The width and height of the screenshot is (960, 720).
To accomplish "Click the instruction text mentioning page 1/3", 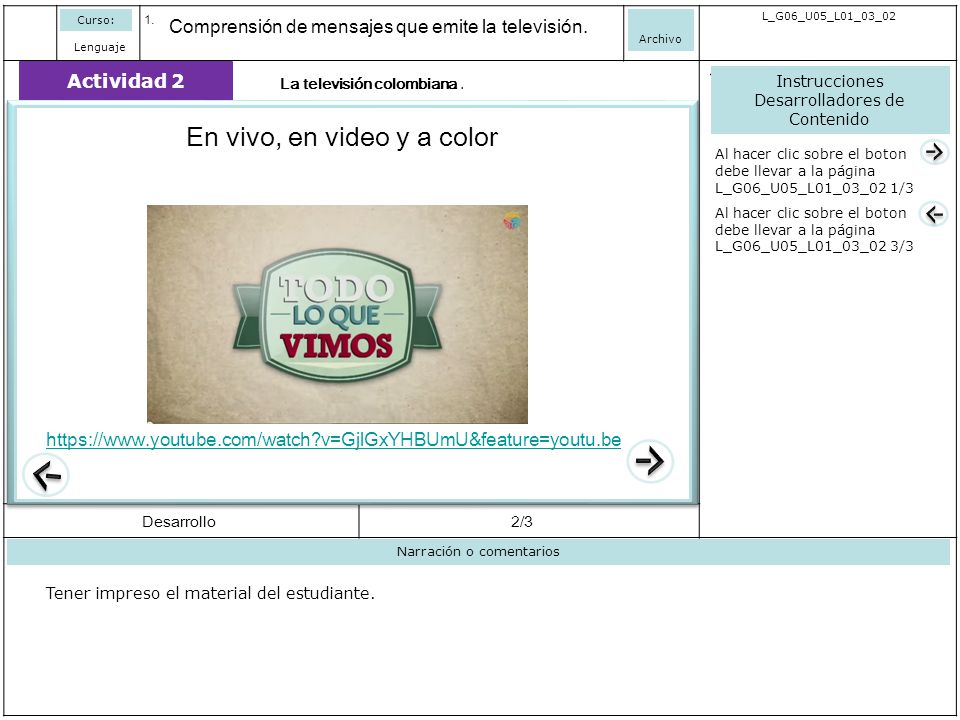I will point(814,171).
